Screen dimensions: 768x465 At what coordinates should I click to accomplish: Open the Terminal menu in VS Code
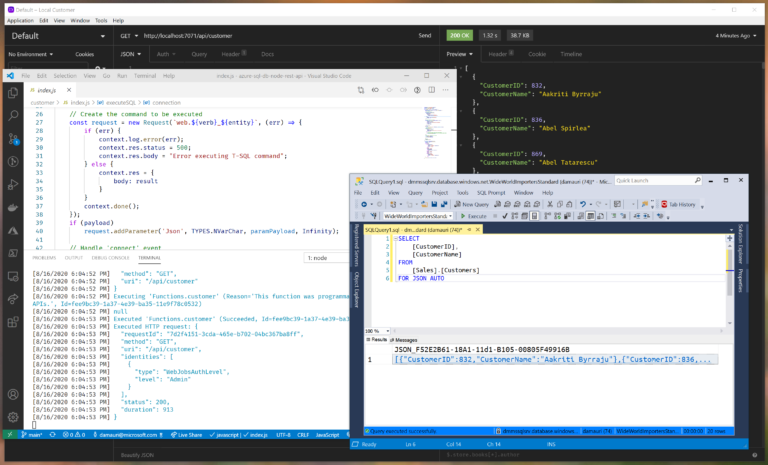pos(144,76)
